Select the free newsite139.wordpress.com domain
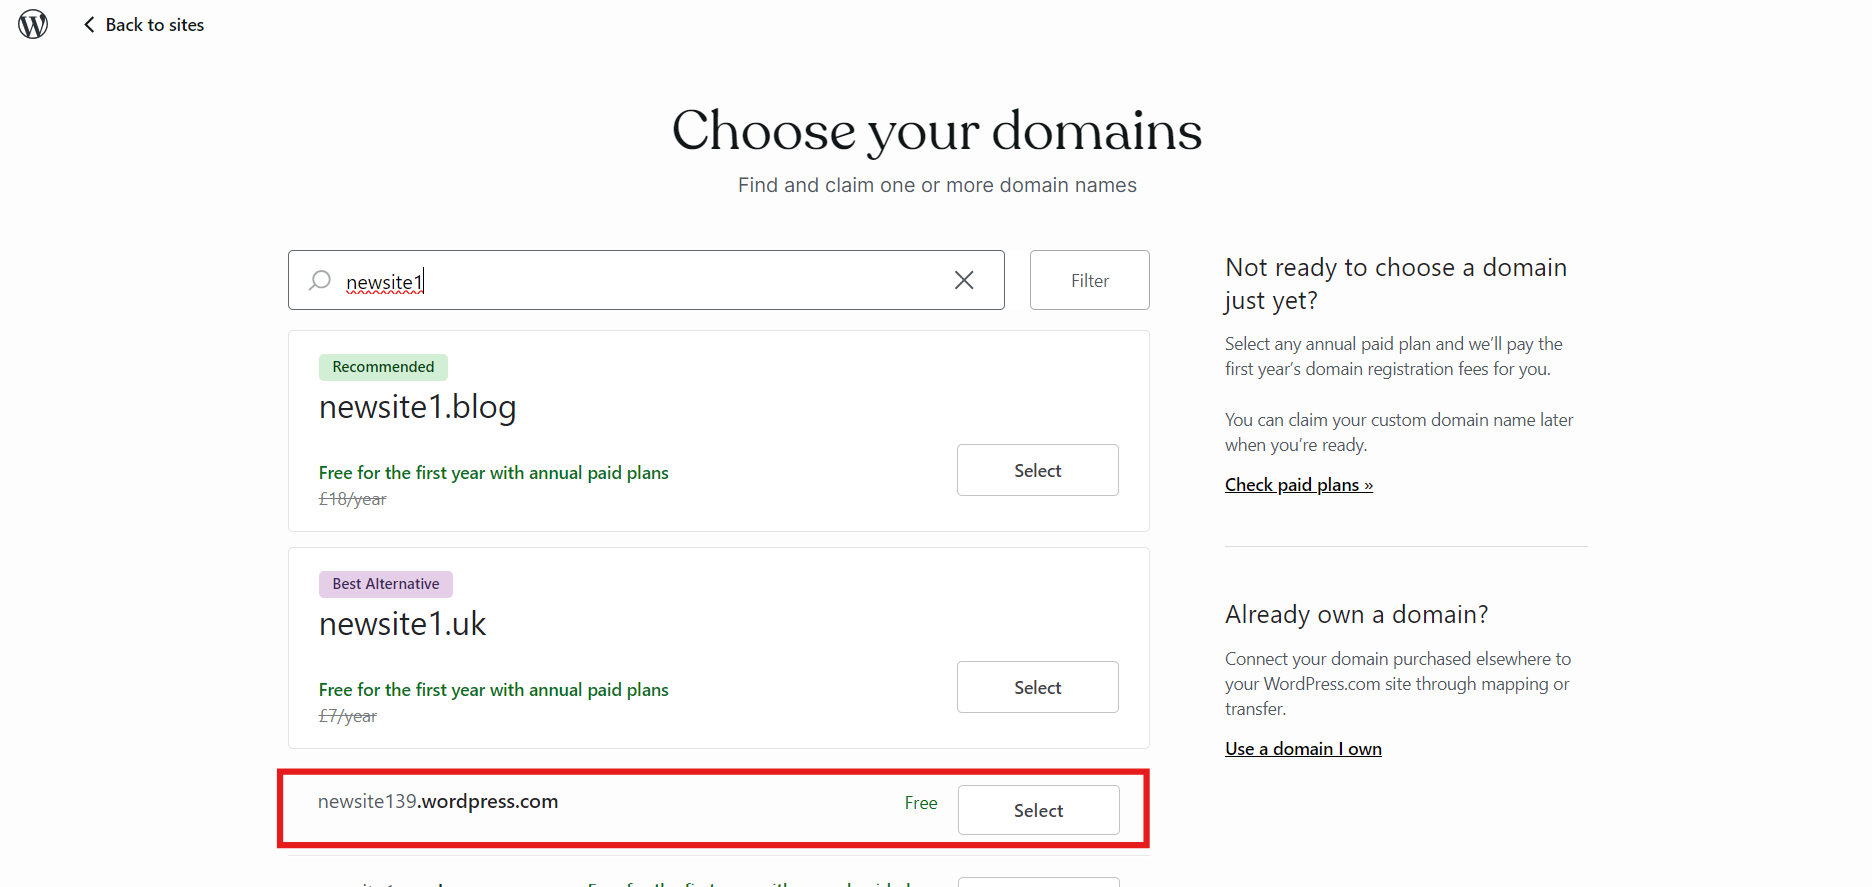Image resolution: width=1872 pixels, height=887 pixels. [x=1038, y=810]
